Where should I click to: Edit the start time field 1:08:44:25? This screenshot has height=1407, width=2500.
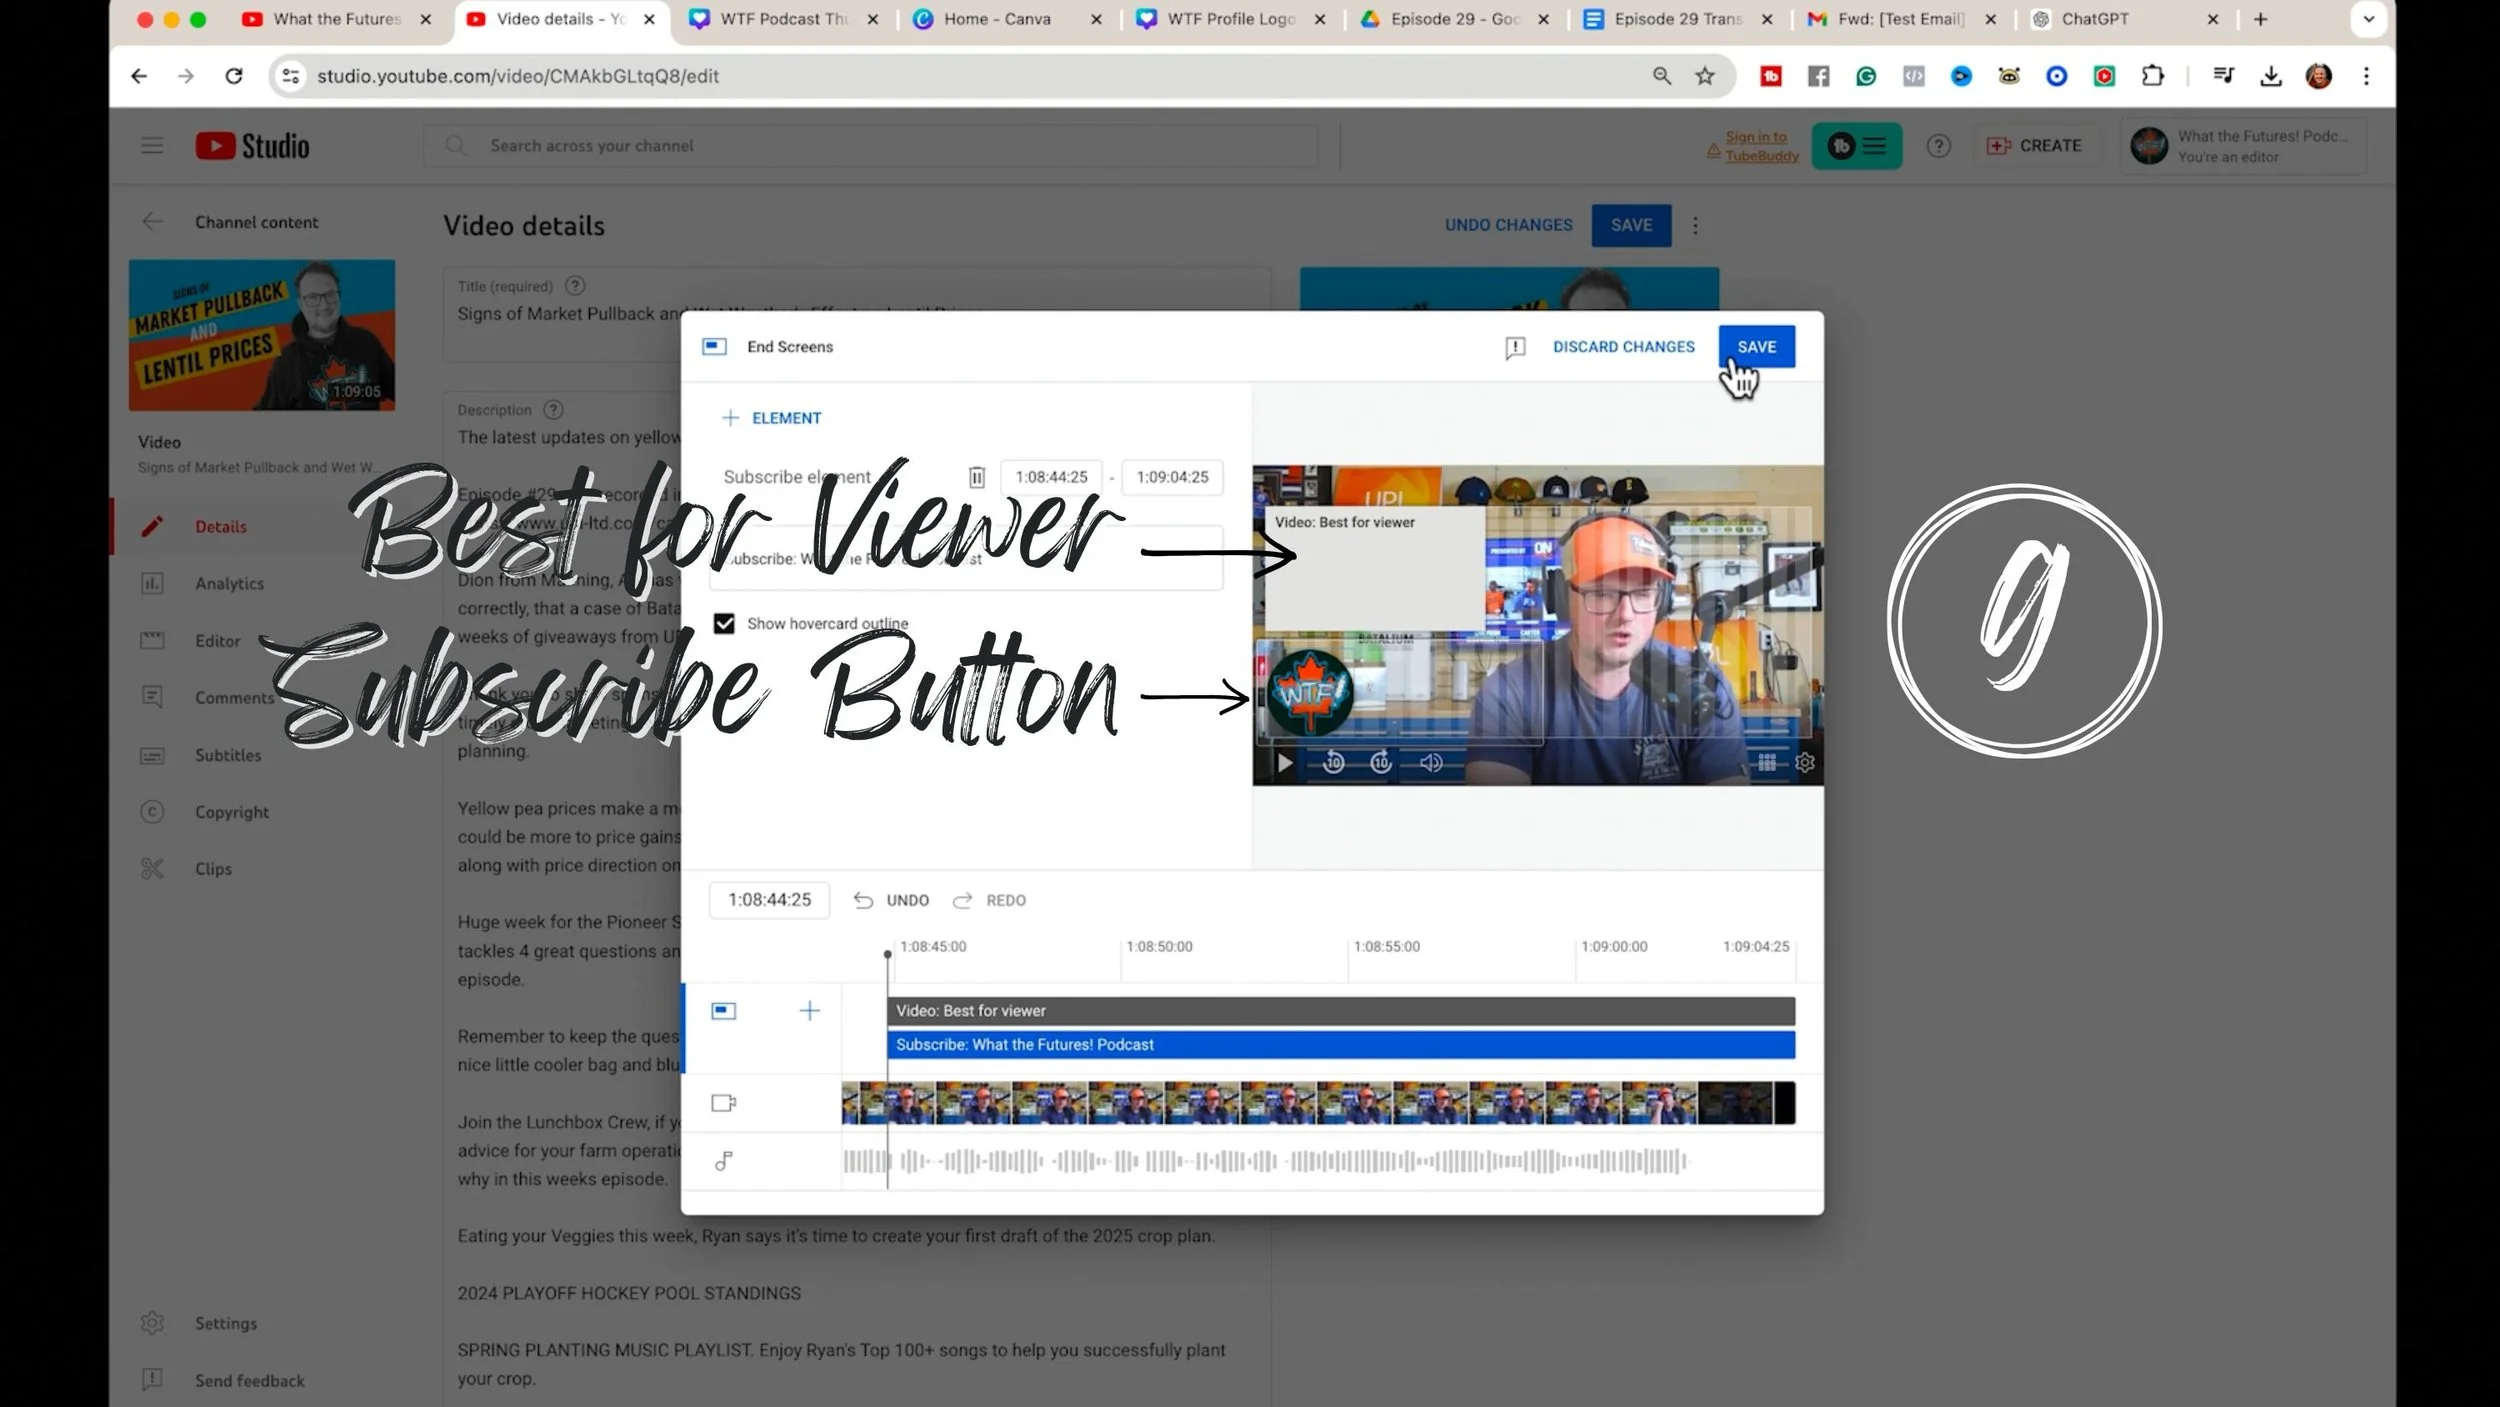tap(1051, 477)
